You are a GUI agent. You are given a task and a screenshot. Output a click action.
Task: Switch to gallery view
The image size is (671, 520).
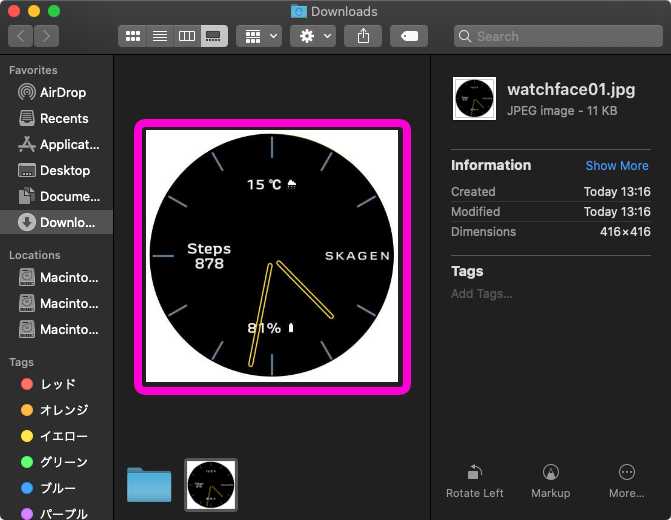coord(214,36)
